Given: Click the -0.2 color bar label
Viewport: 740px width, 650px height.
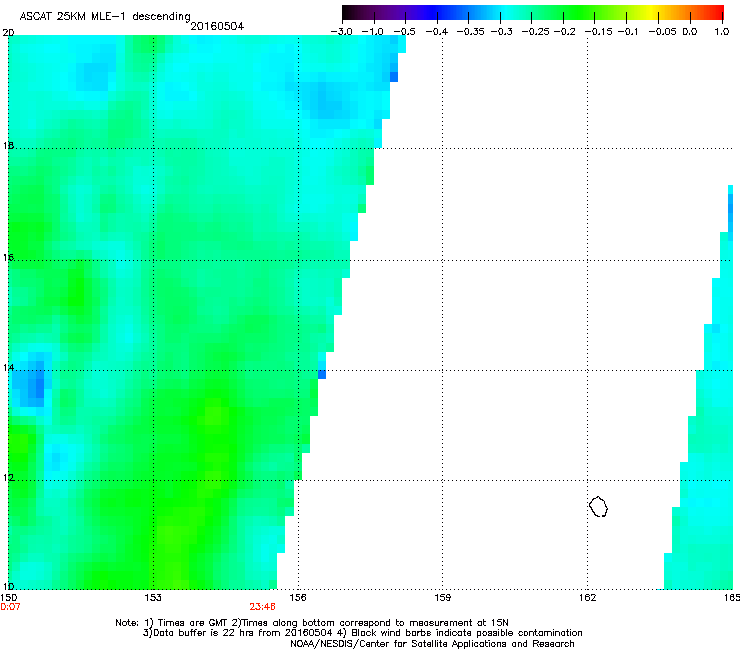Looking at the screenshot, I should (x=565, y=32).
